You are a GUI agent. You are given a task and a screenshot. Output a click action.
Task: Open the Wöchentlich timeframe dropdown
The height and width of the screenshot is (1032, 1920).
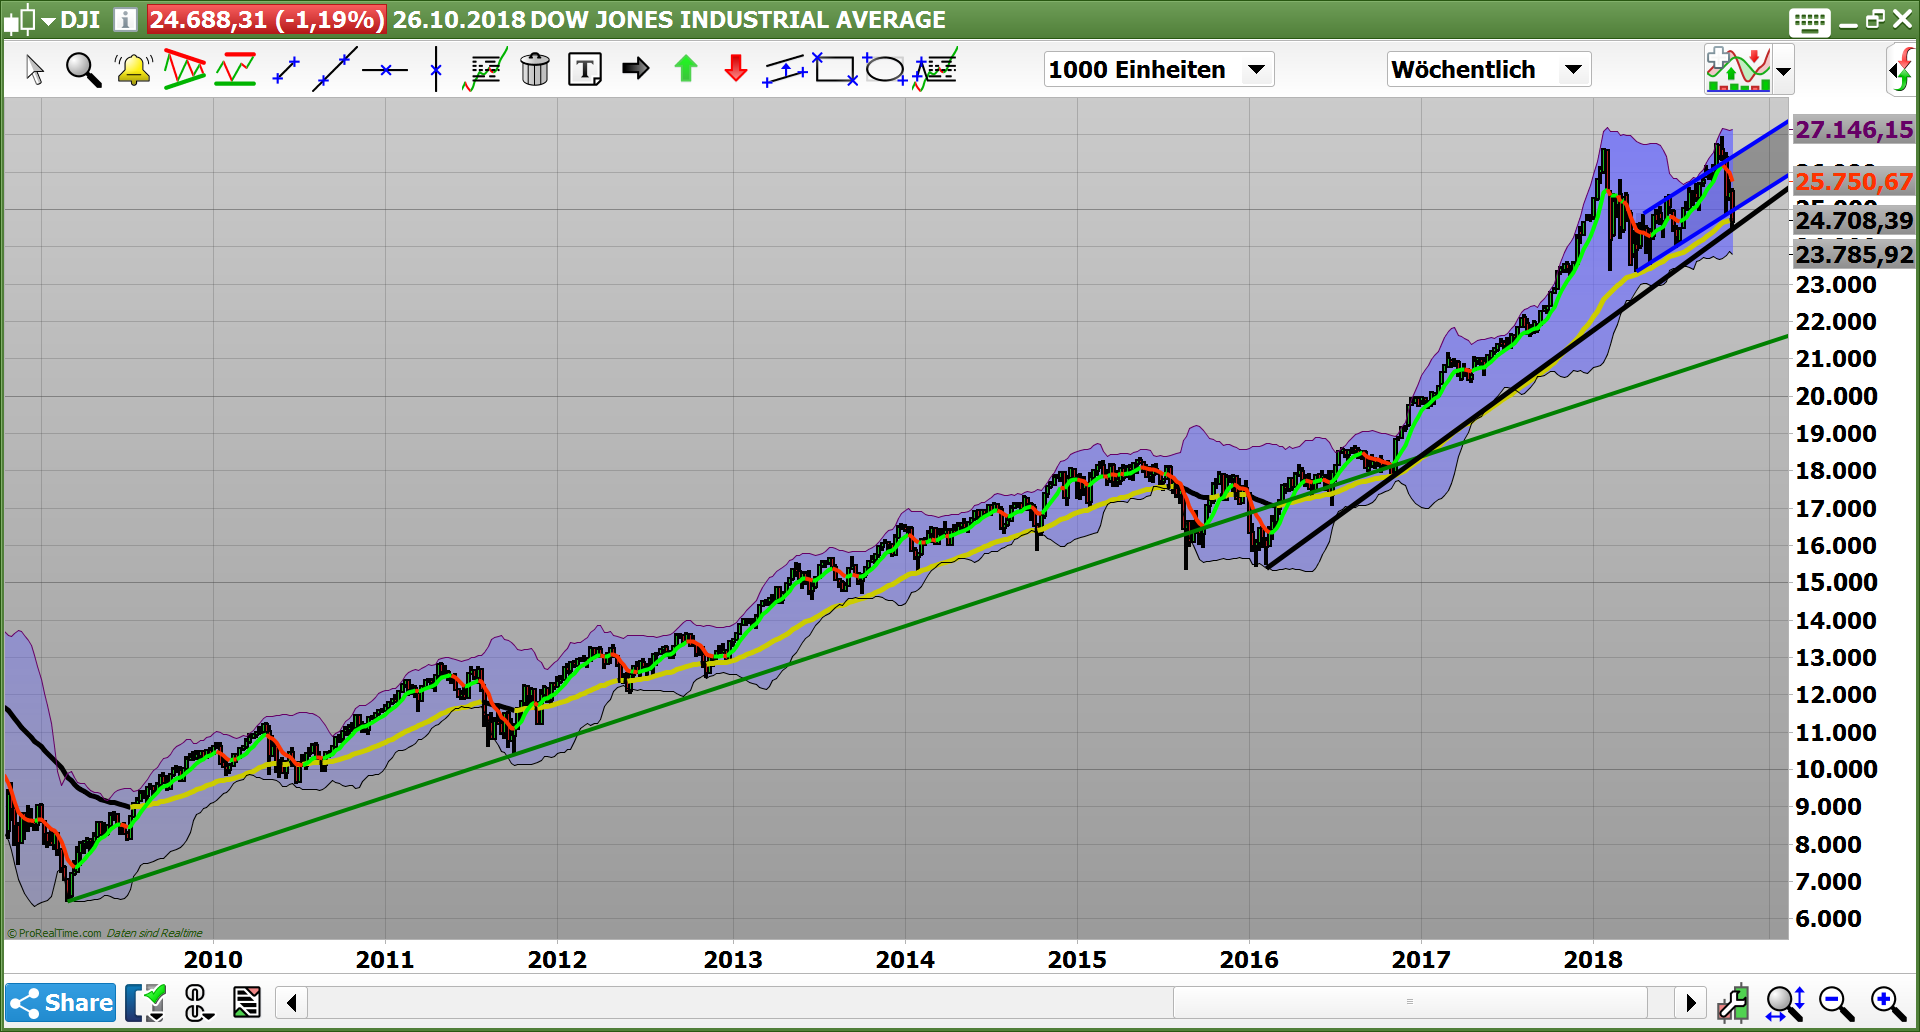coord(1488,69)
